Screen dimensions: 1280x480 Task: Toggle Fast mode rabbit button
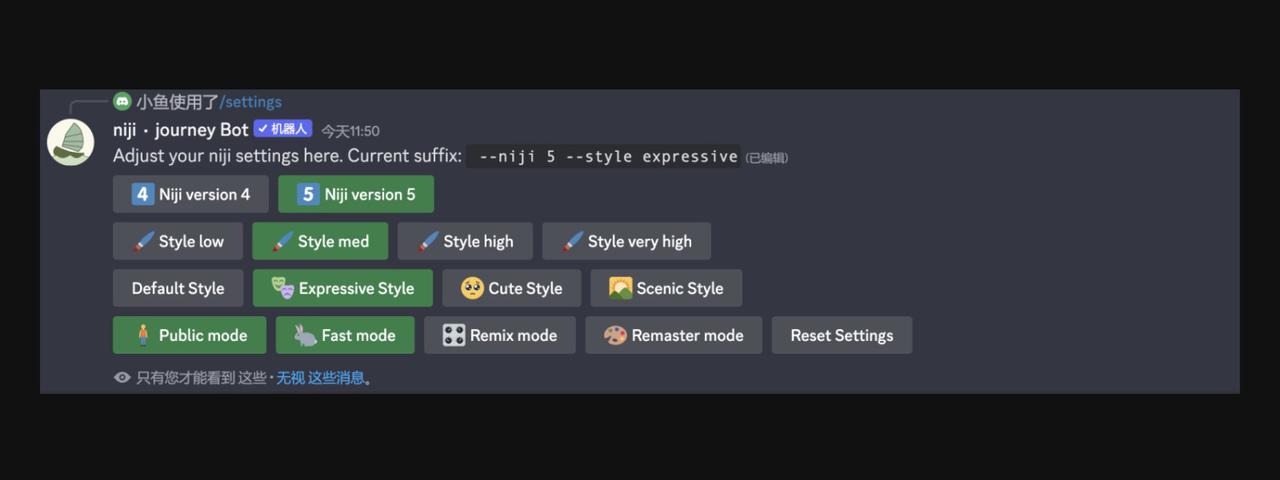pyautogui.click(x=345, y=335)
